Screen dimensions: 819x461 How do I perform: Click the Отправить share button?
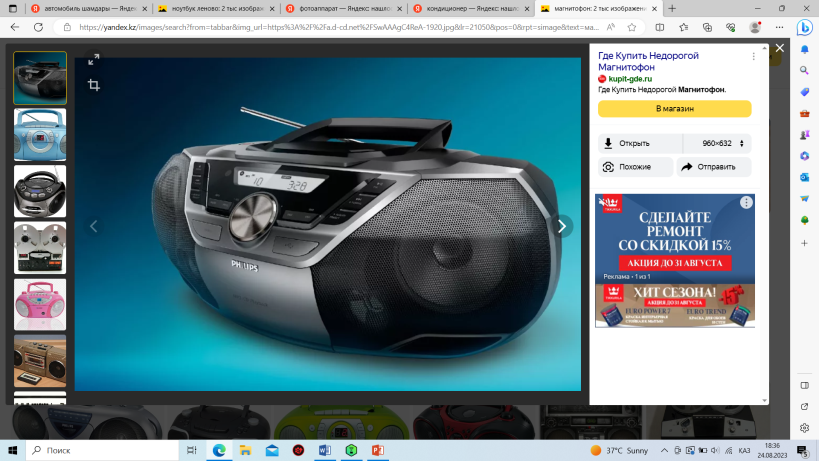(714, 167)
